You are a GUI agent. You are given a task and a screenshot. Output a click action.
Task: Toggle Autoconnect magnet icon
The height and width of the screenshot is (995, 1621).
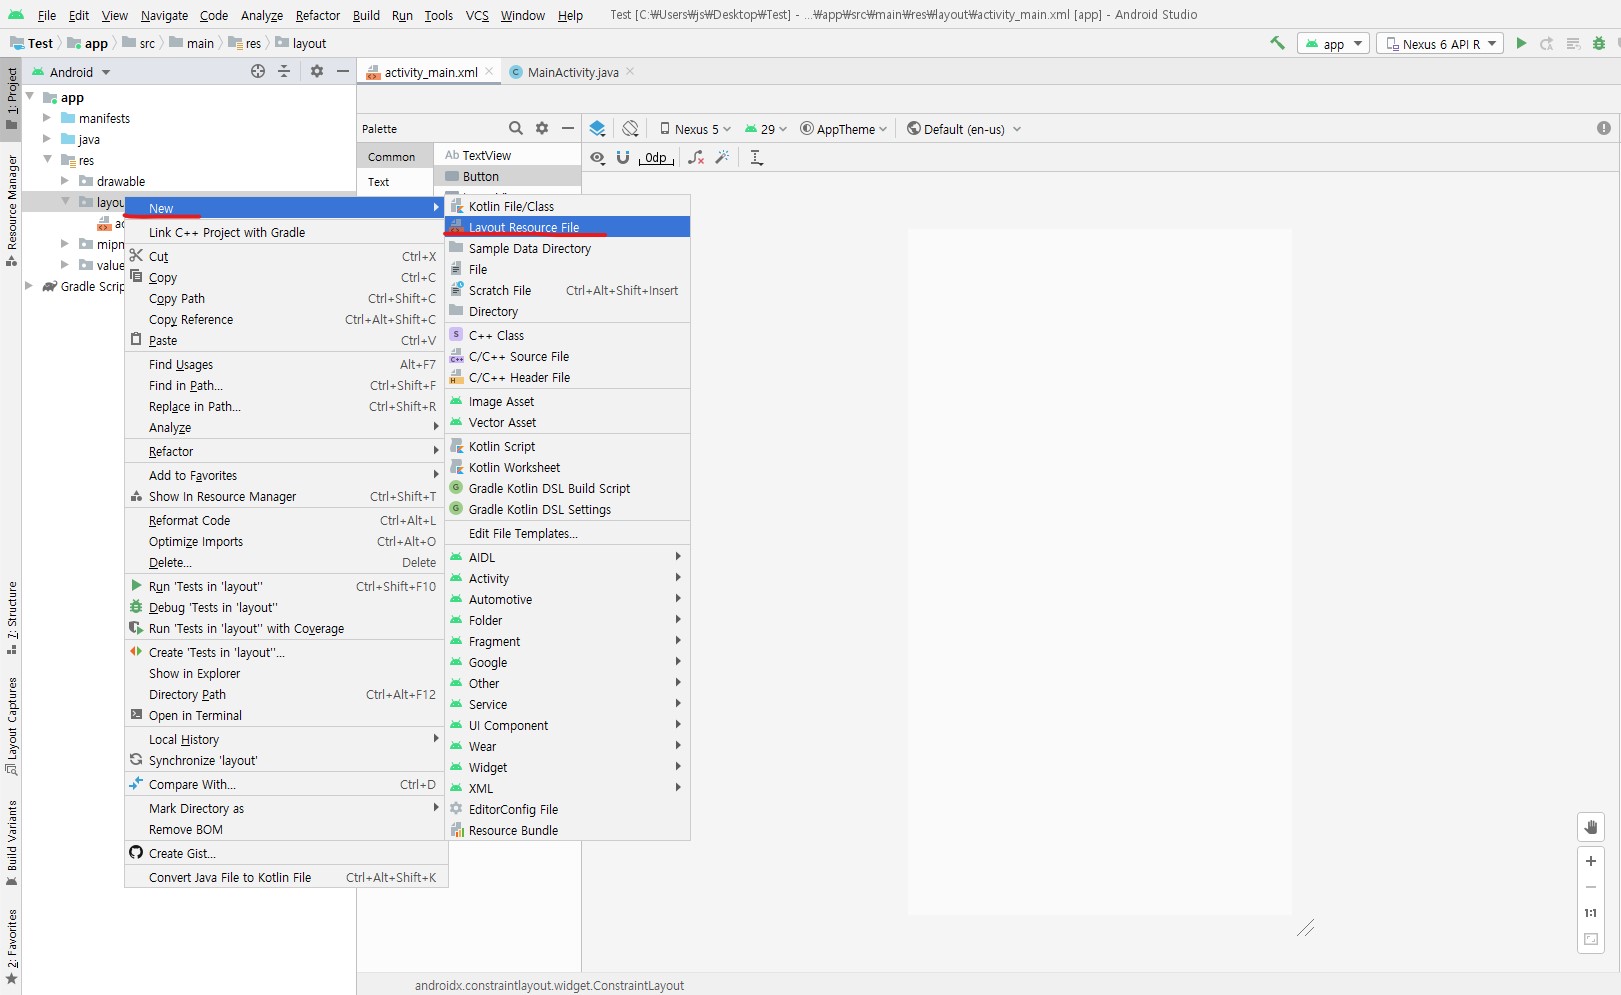(x=623, y=157)
